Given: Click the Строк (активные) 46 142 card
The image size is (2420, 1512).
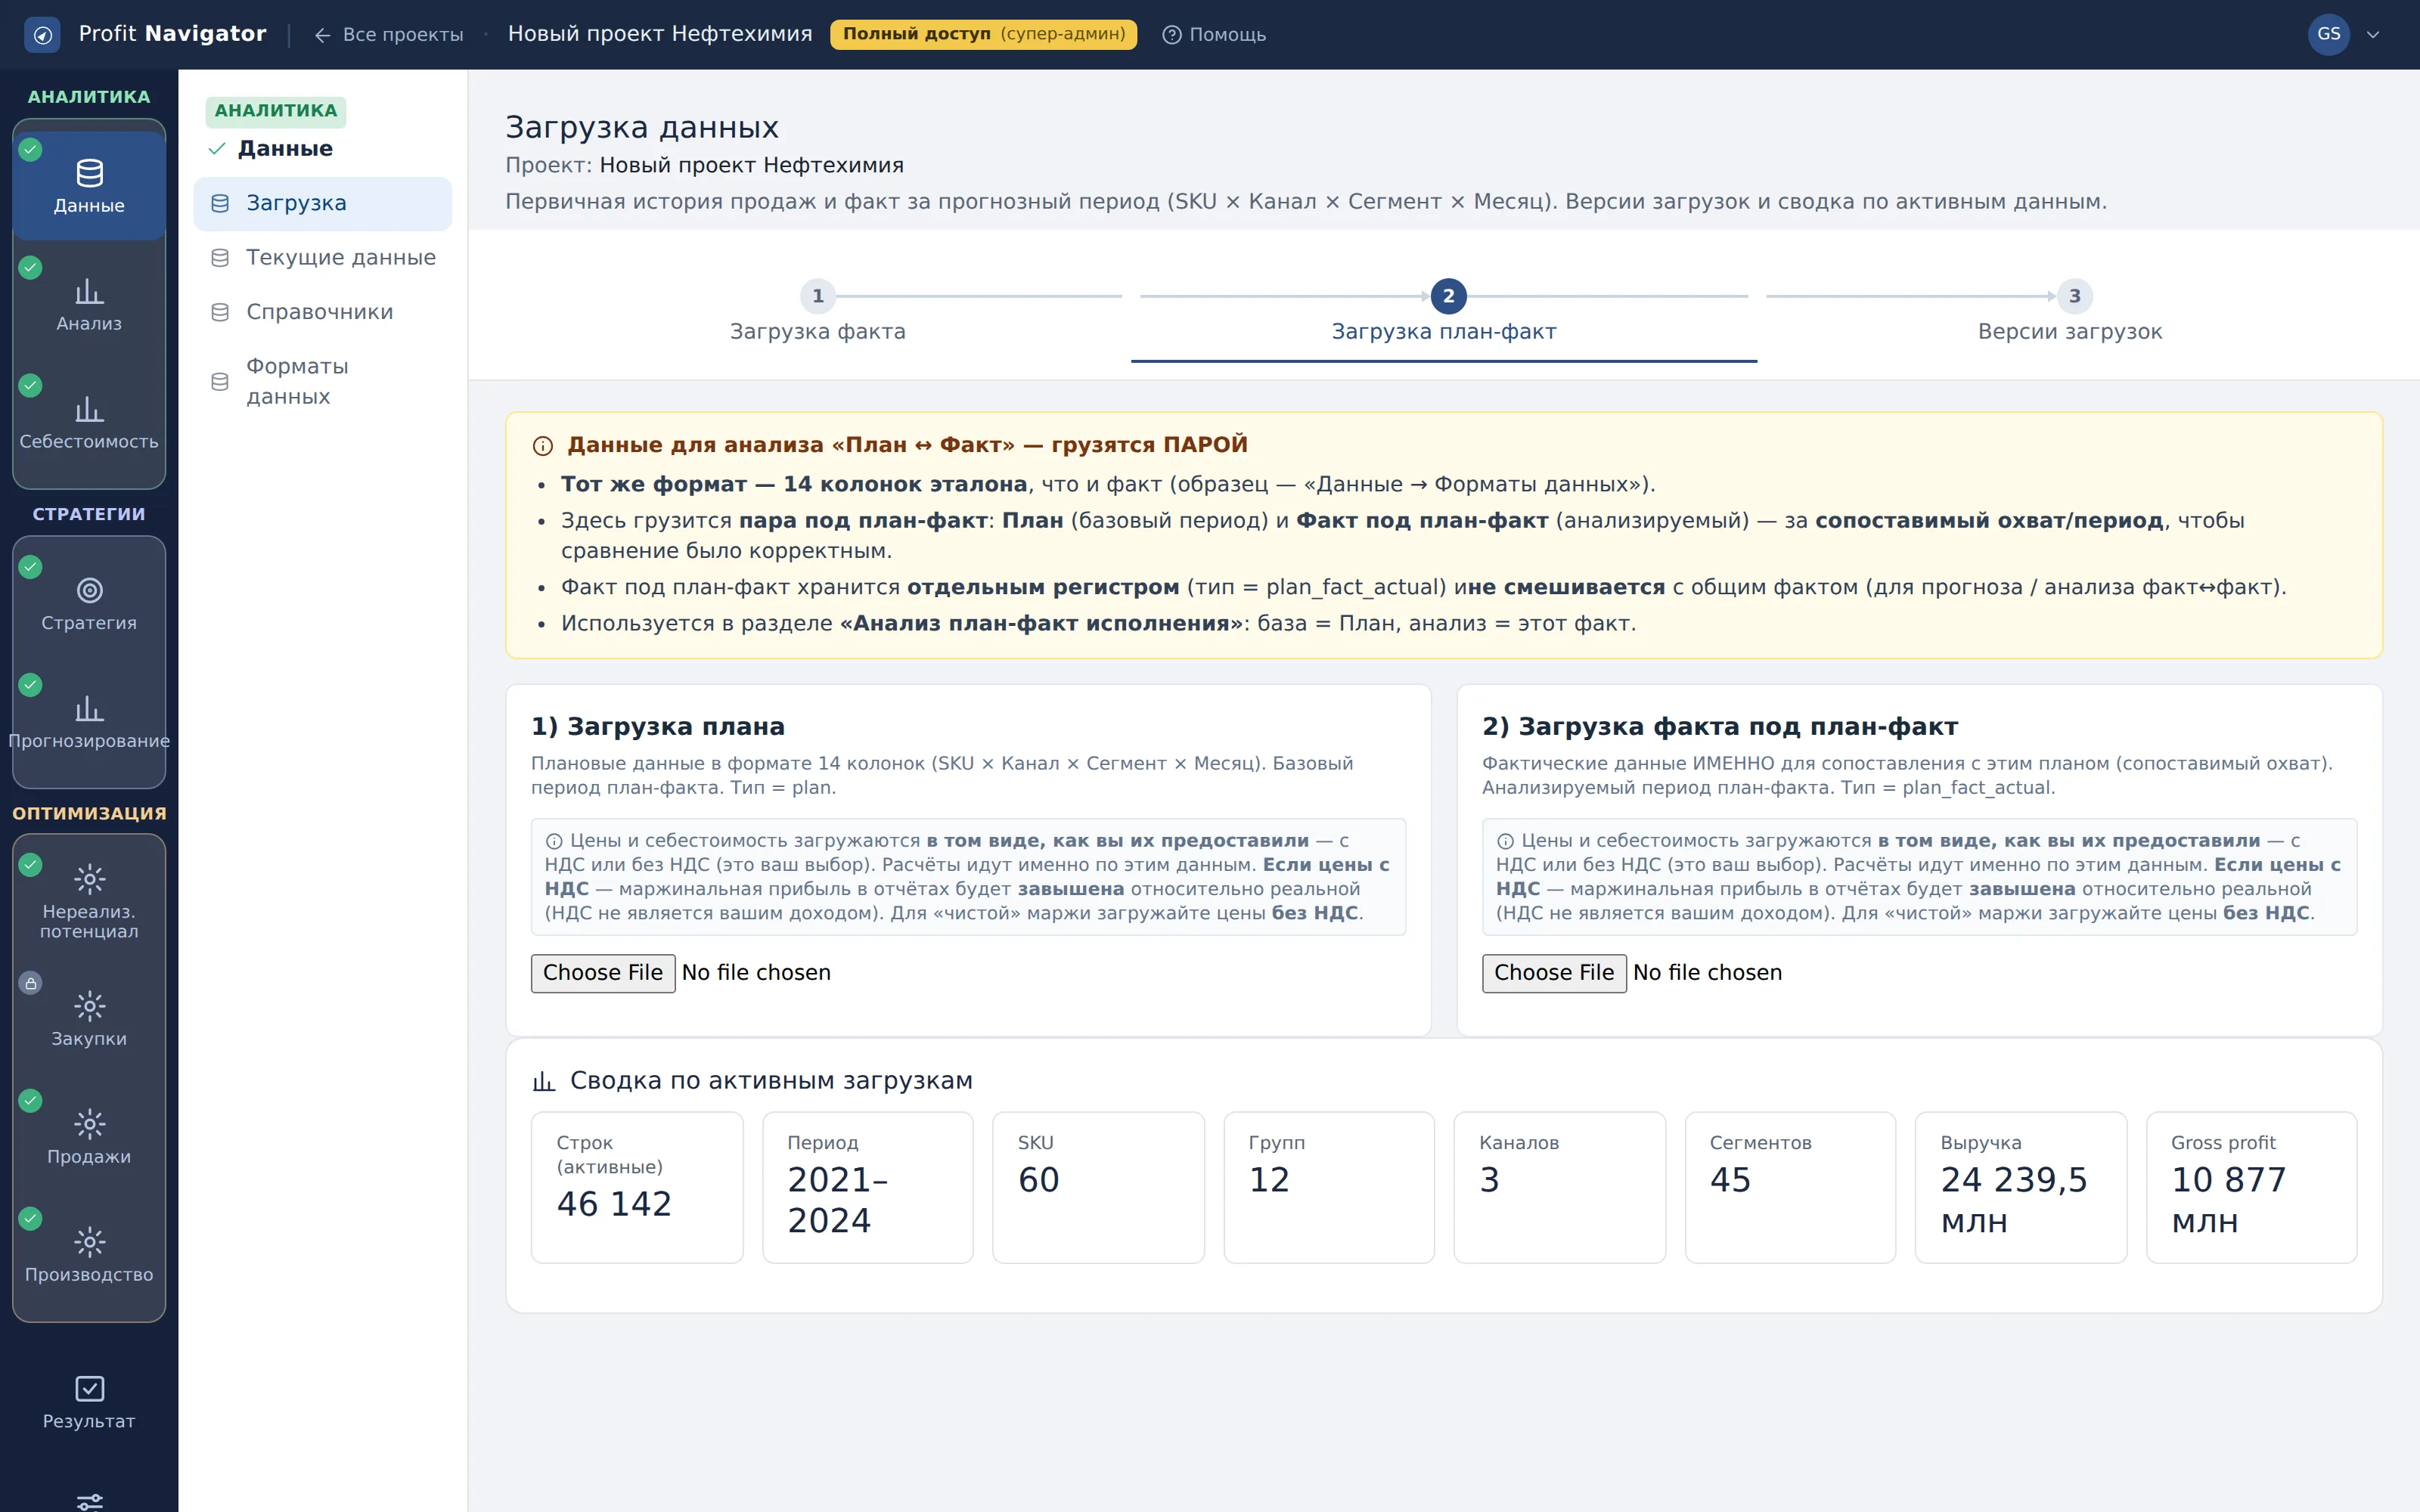Looking at the screenshot, I should 637,1187.
